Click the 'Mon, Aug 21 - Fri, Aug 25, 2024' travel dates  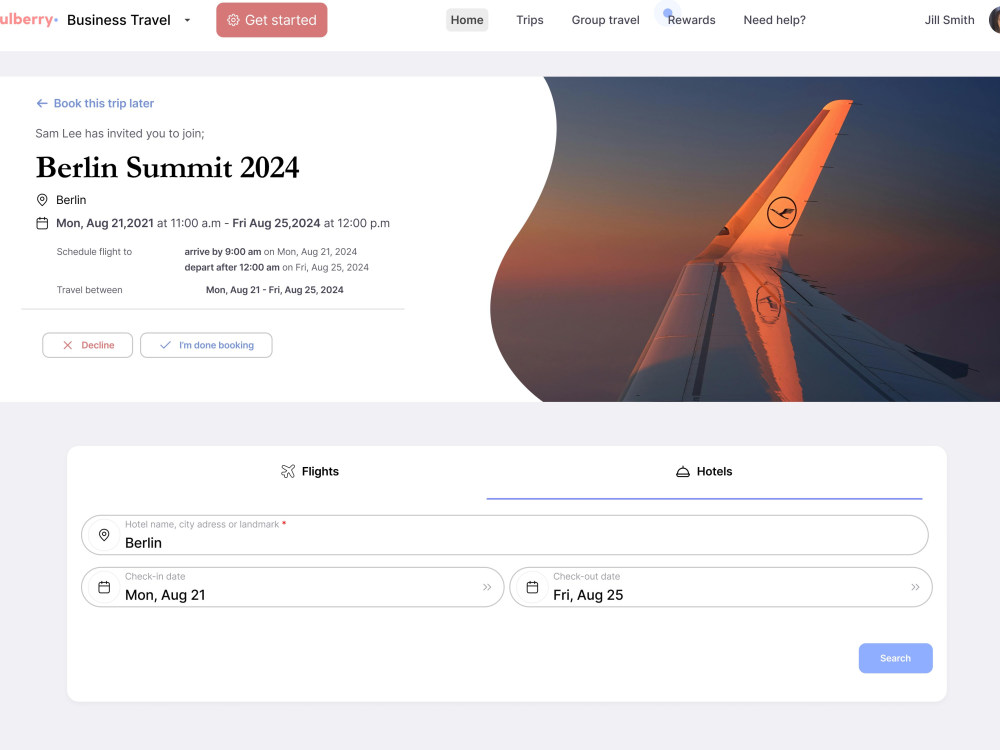pyautogui.click(x=274, y=290)
